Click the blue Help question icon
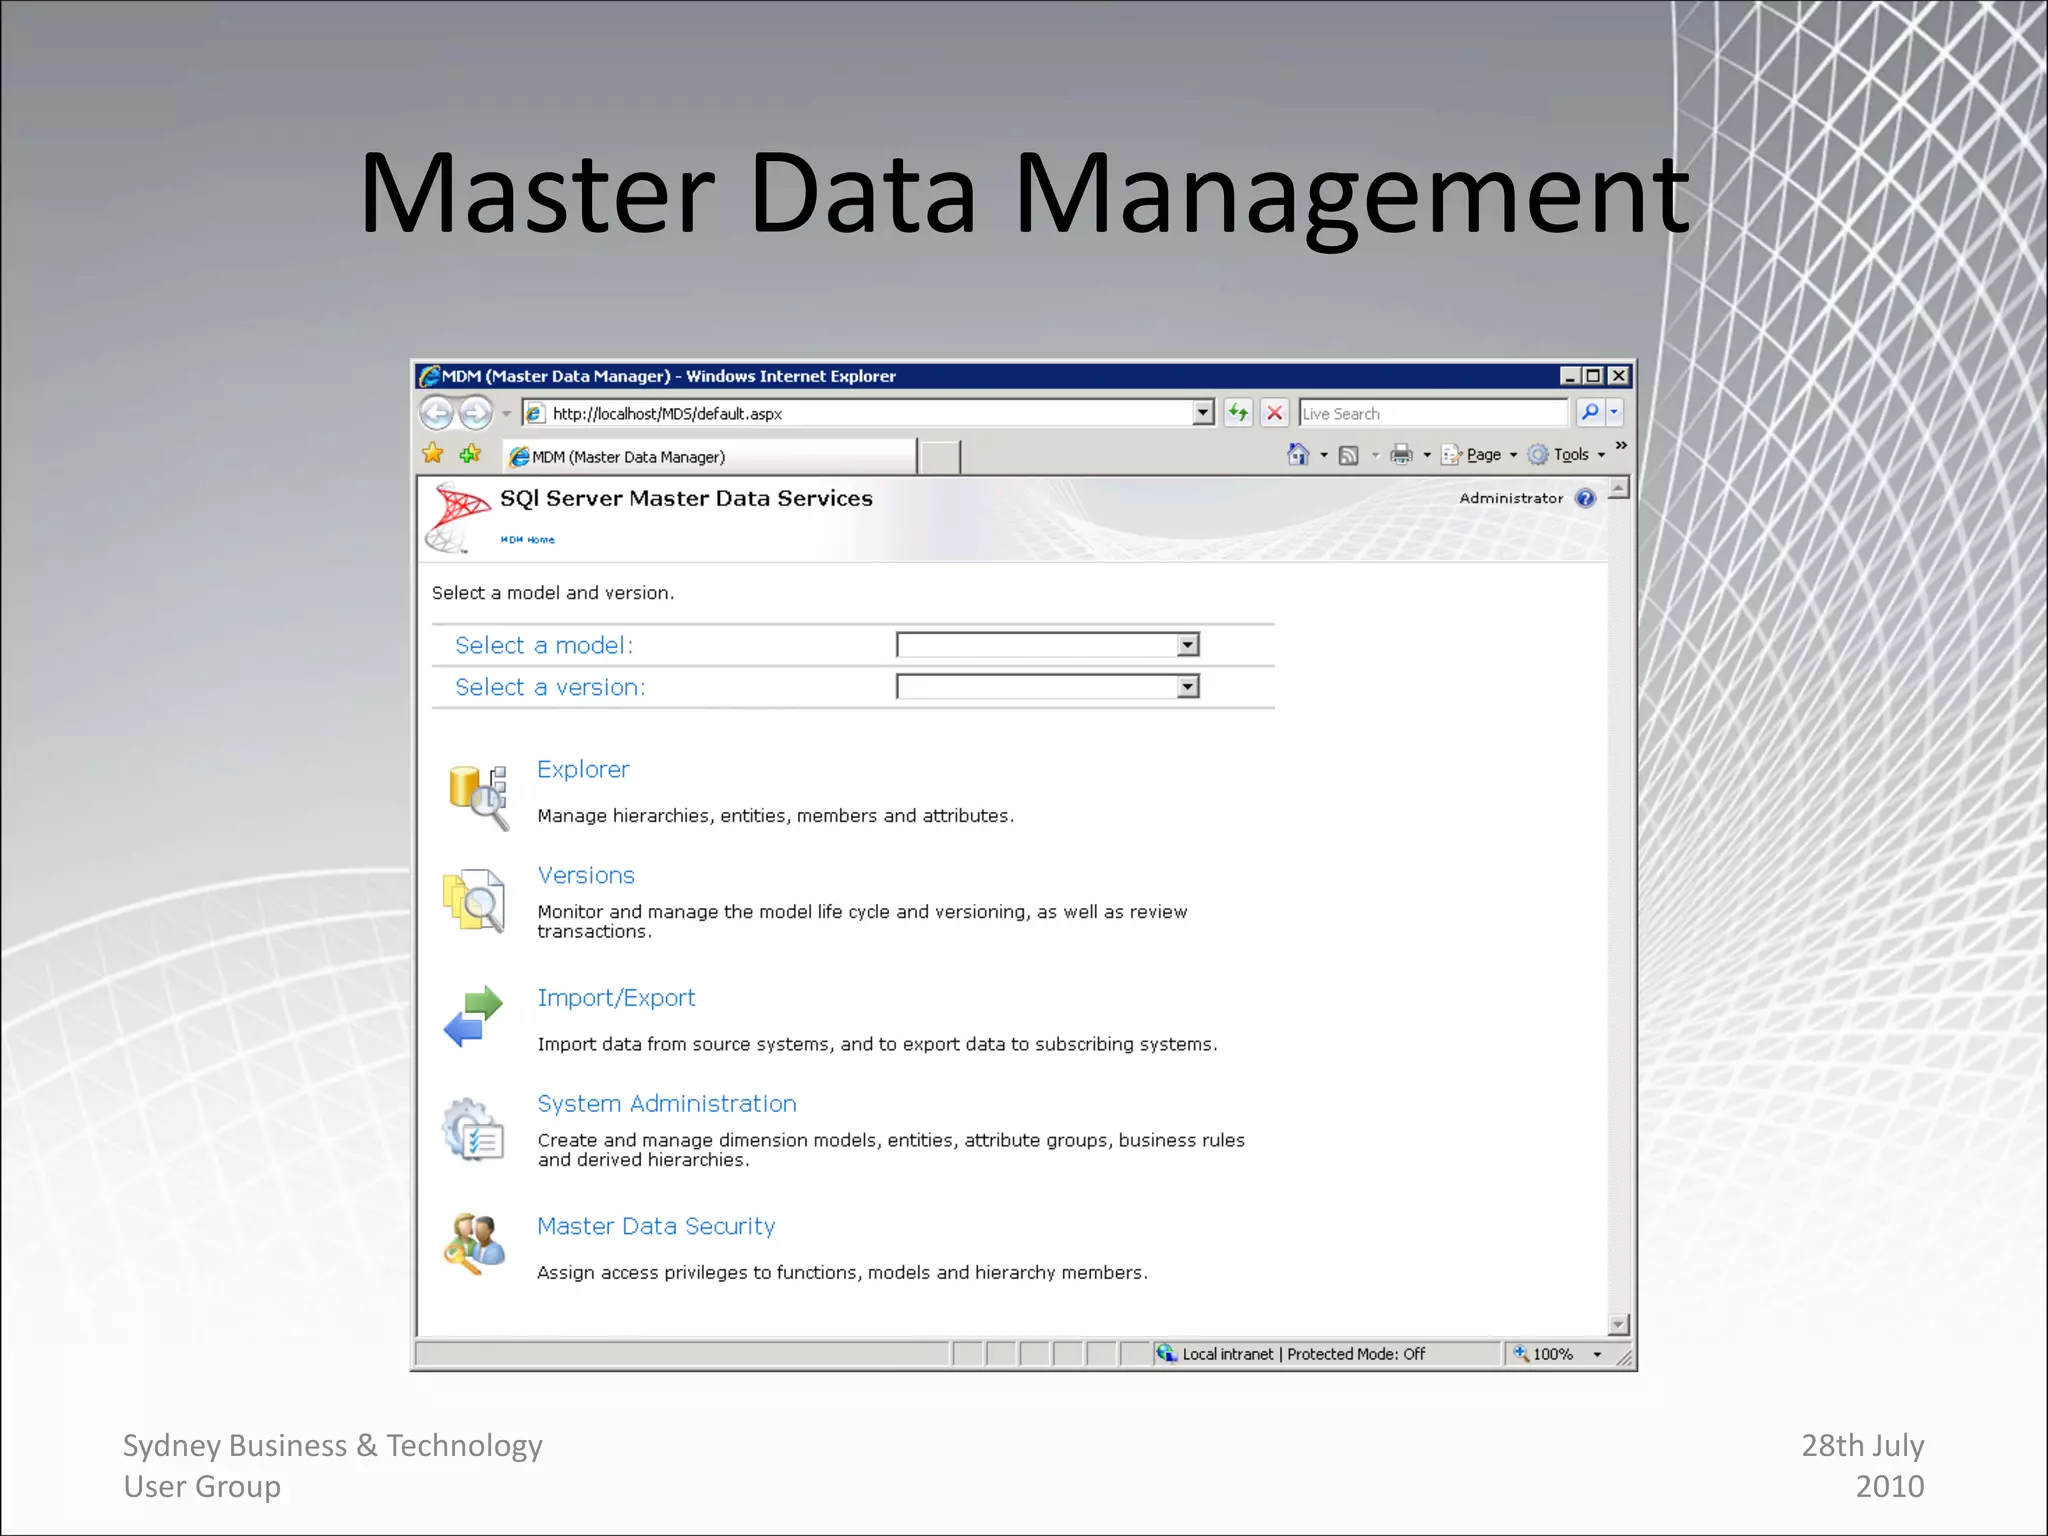 [x=1586, y=498]
